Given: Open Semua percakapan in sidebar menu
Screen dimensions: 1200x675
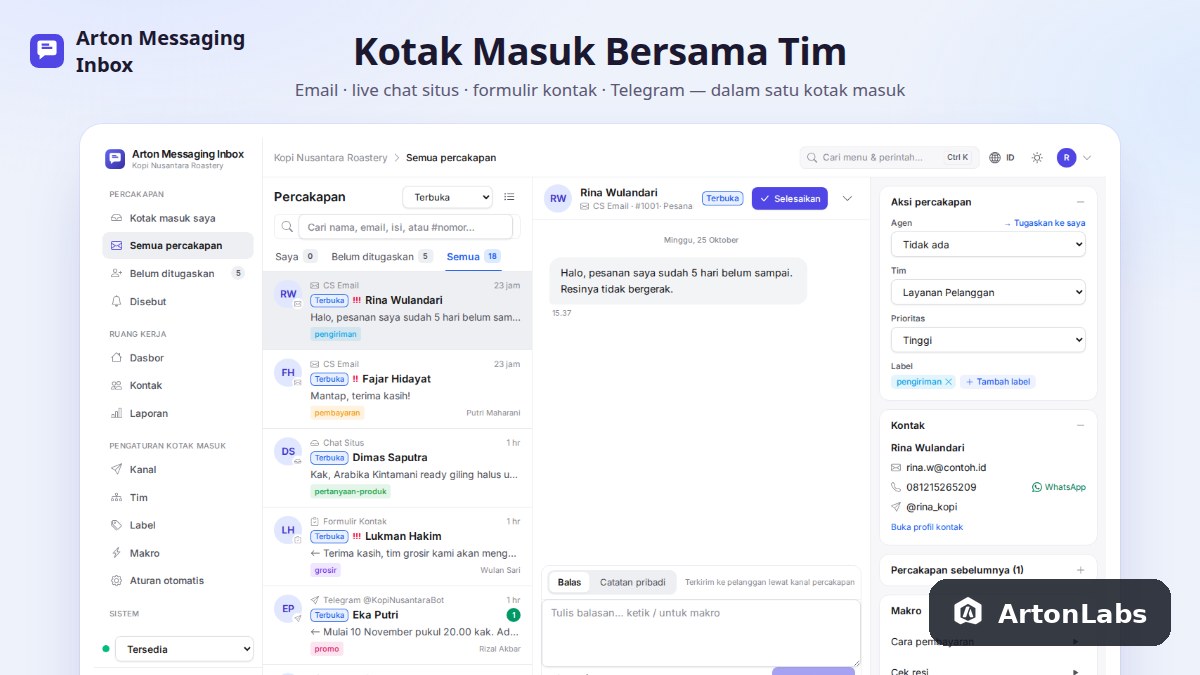Looking at the screenshot, I should coord(178,245).
